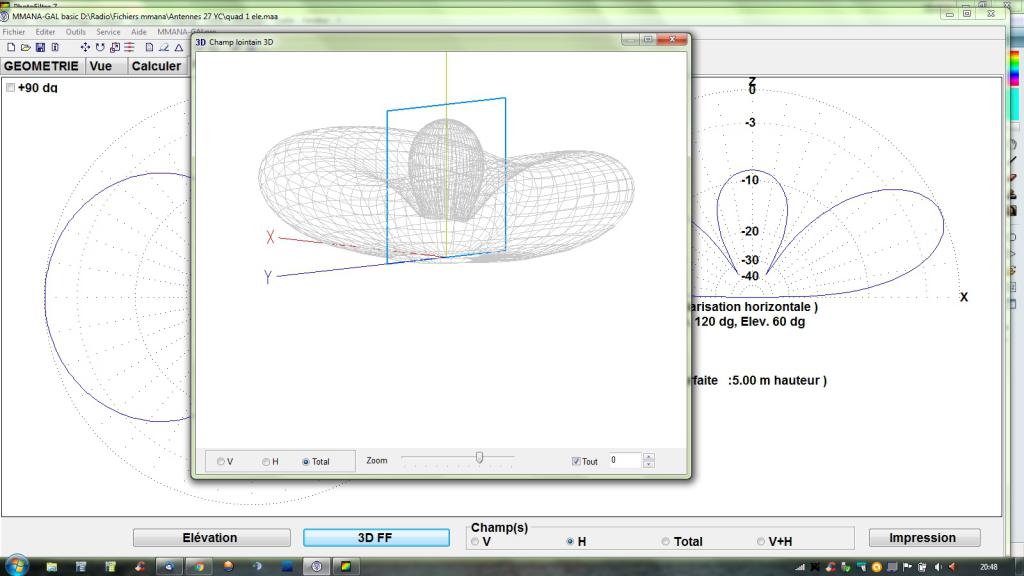Select V+H under Champ(s)

[761, 541]
